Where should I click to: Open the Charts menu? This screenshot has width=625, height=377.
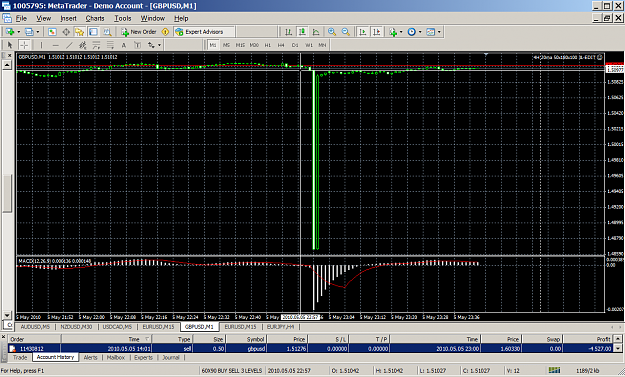[x=95, y=18]
